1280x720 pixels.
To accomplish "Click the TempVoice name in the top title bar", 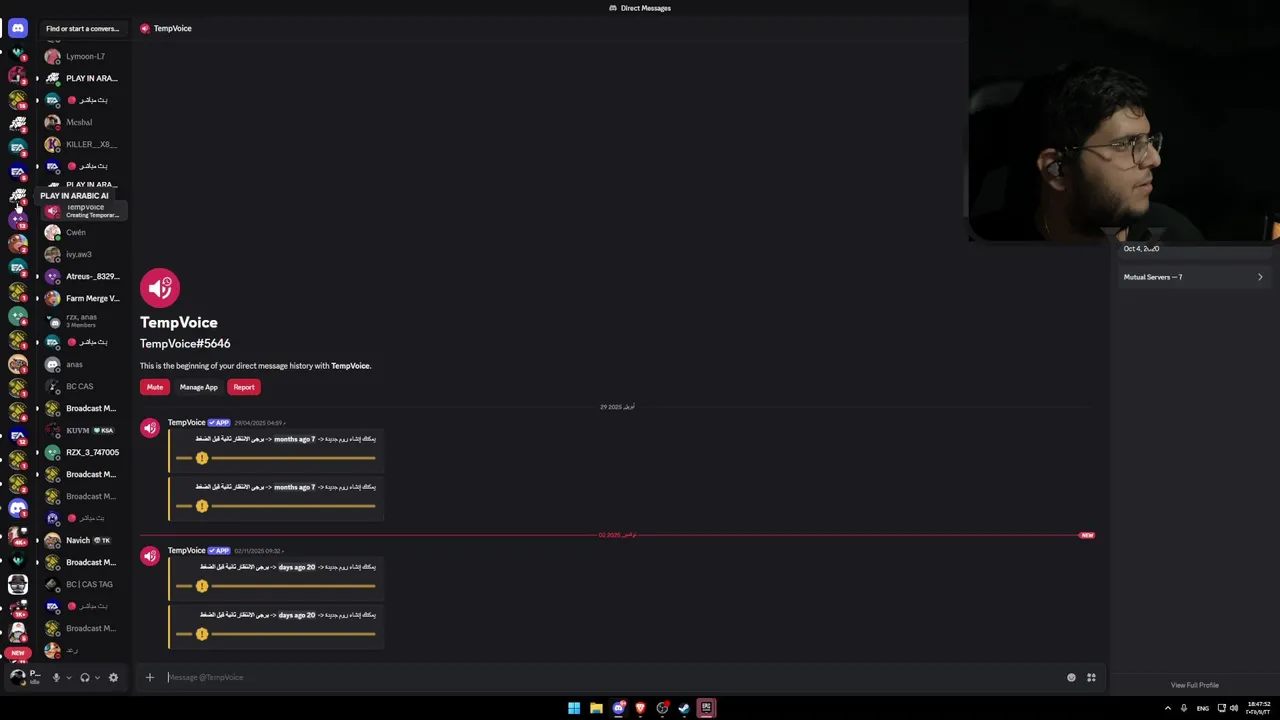I will [x=172, y=28].
